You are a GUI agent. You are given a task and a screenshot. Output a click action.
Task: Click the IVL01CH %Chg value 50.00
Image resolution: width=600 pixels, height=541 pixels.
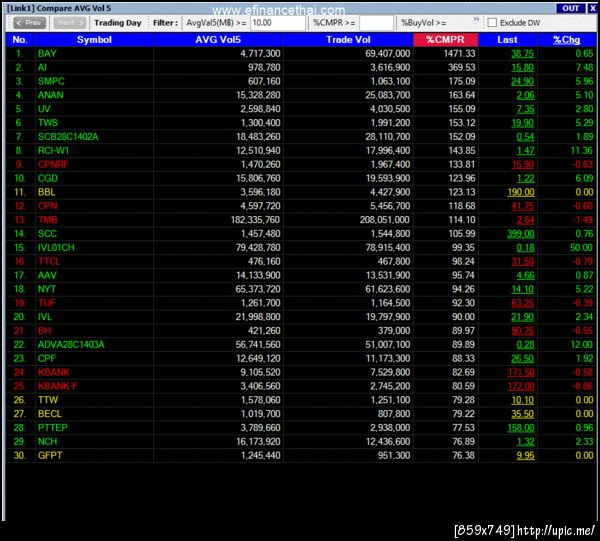tap(581, 248)
